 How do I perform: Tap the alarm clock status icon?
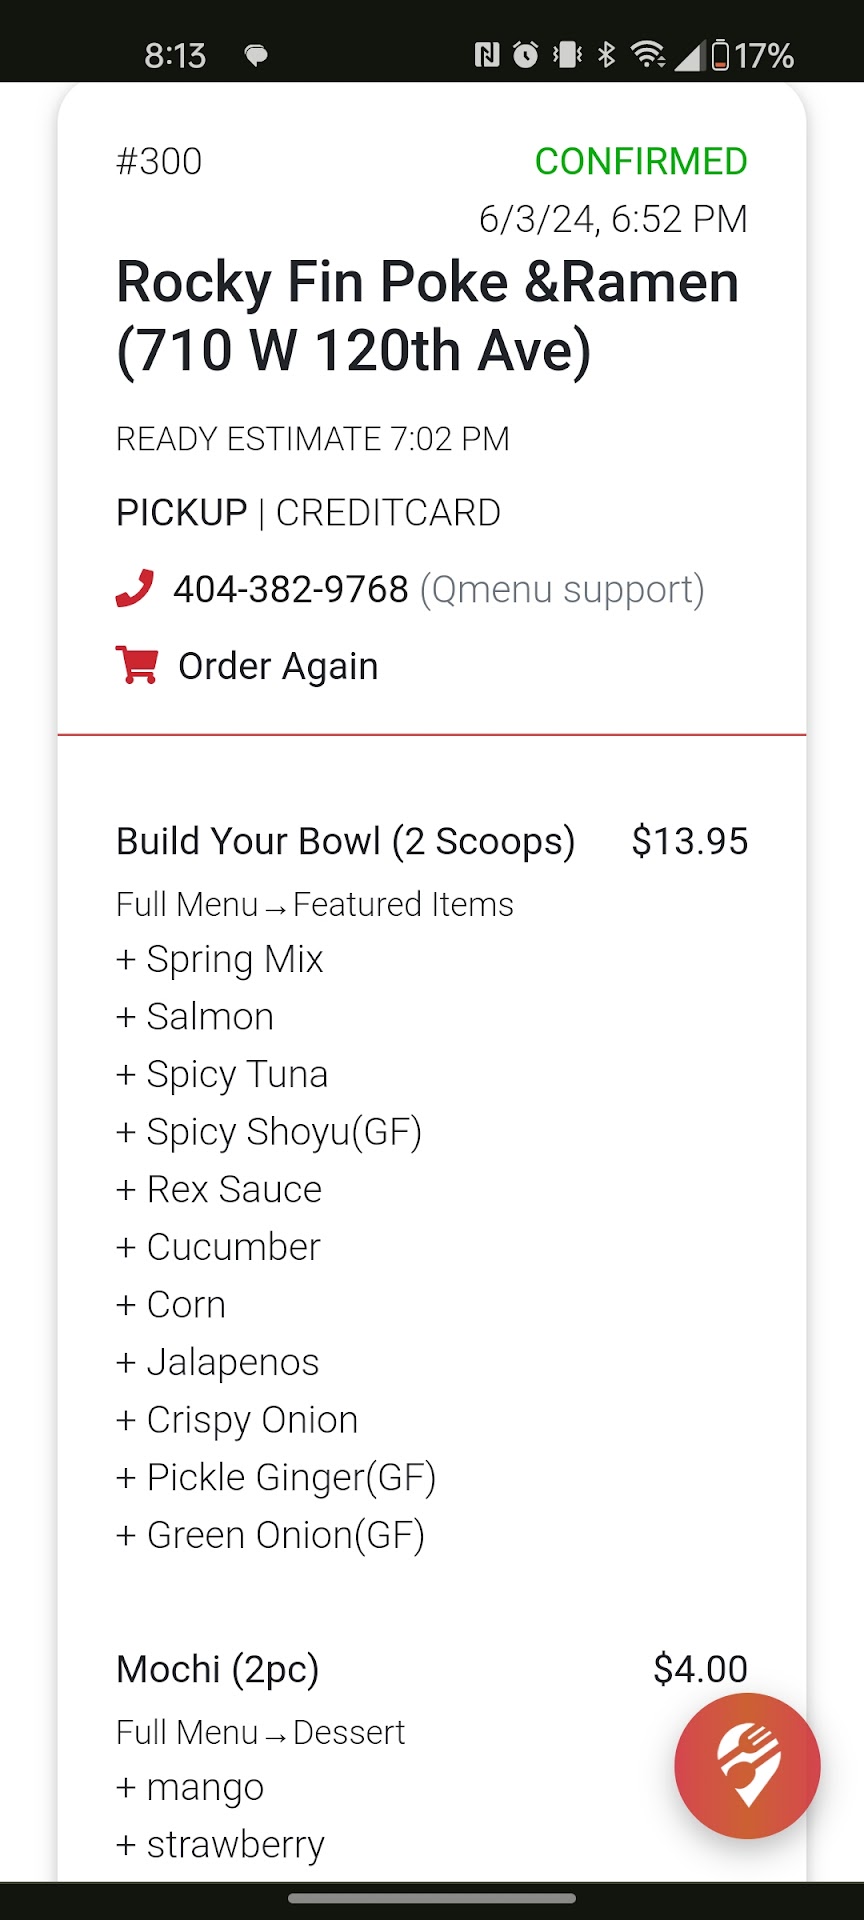tap(526, 55)
